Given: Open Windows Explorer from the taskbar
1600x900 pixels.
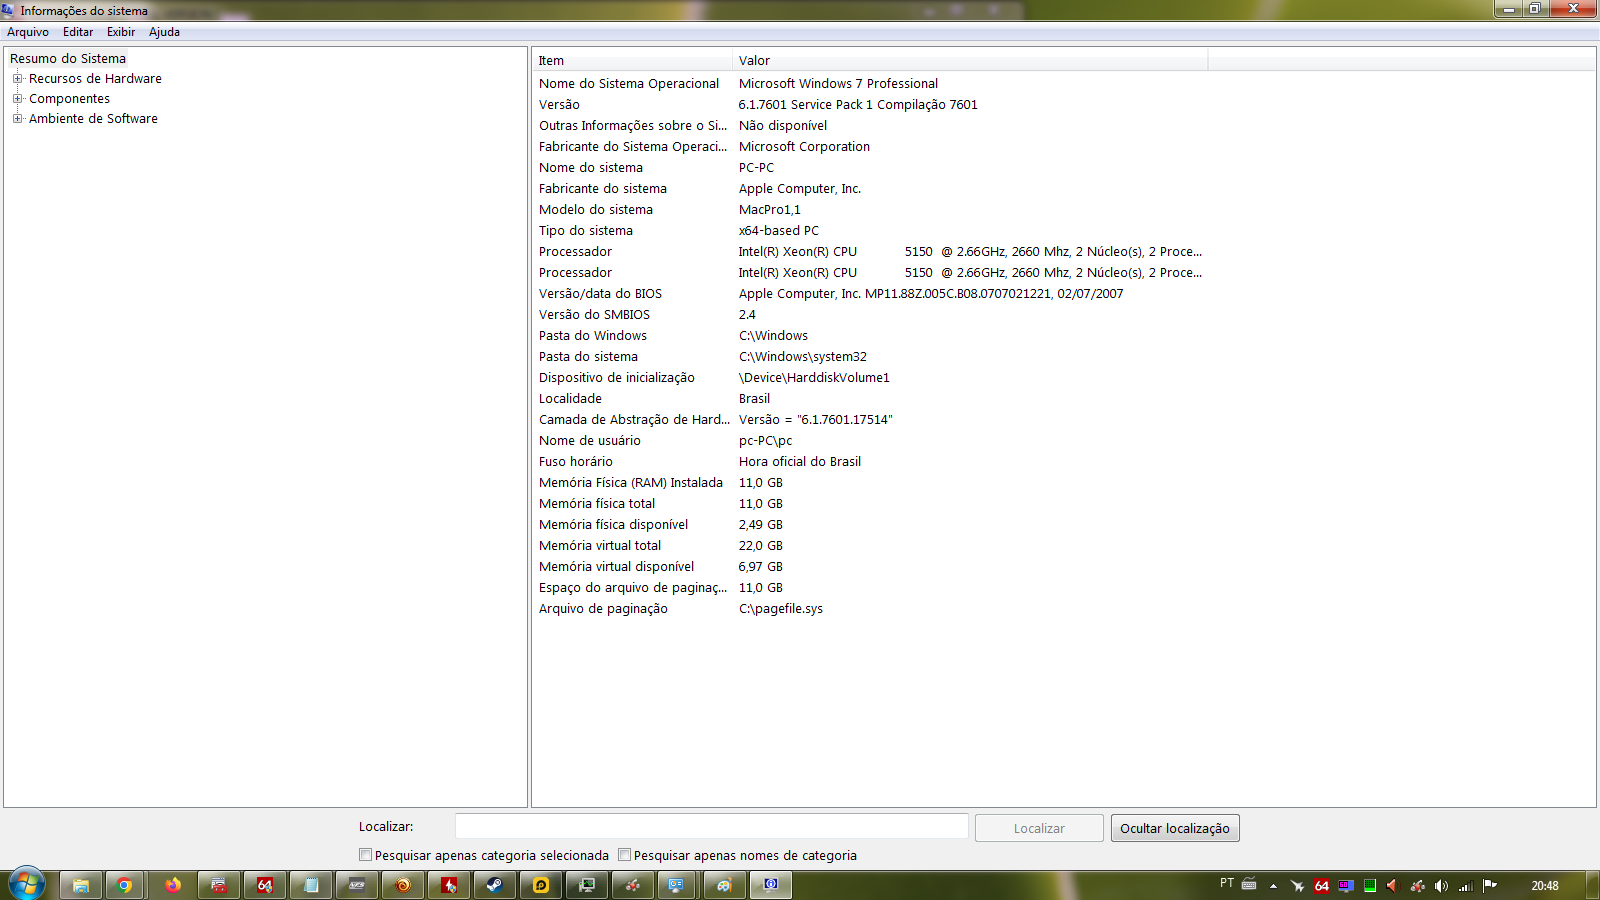Looking at the screenshot, I should coord(81,885).
